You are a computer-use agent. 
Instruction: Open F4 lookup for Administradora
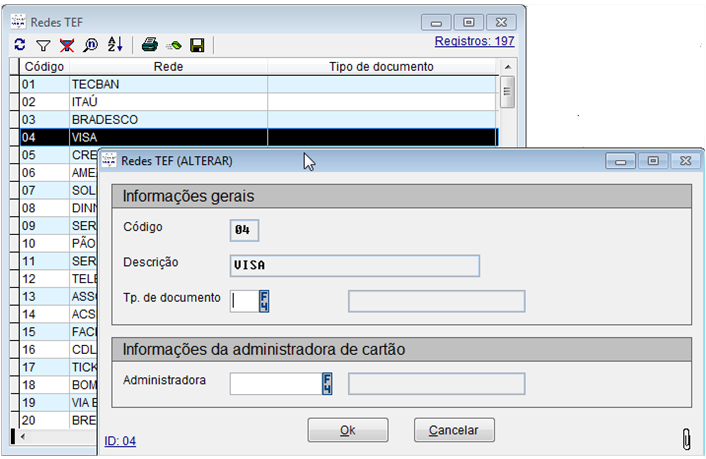[x=327, y=384]
